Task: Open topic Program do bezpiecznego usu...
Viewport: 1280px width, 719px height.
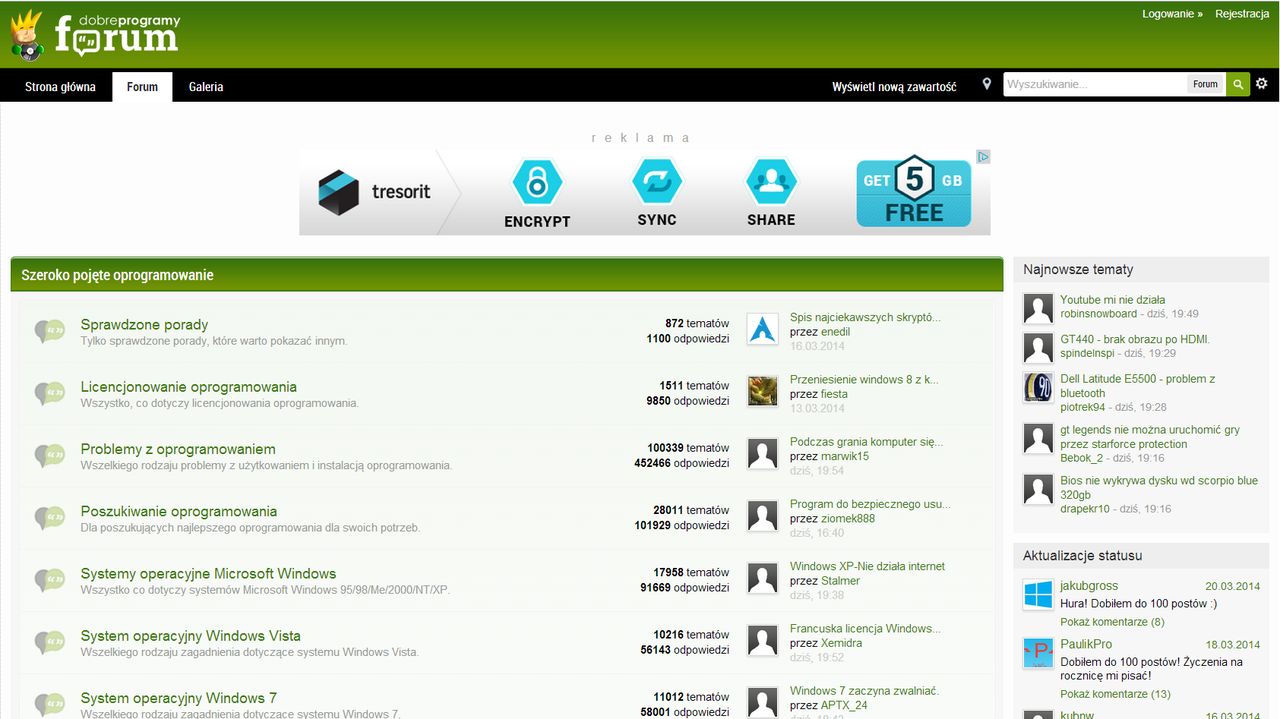Action: (x=870, y=504)
